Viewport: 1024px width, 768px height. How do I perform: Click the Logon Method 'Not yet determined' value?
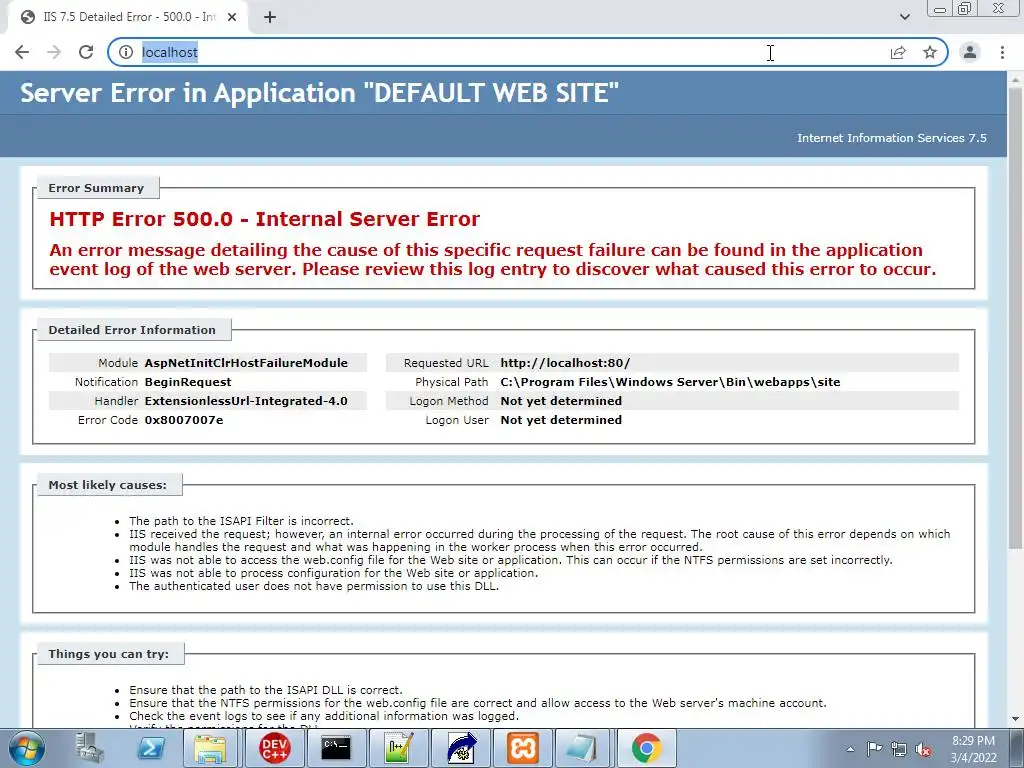[x=561, y=401]
